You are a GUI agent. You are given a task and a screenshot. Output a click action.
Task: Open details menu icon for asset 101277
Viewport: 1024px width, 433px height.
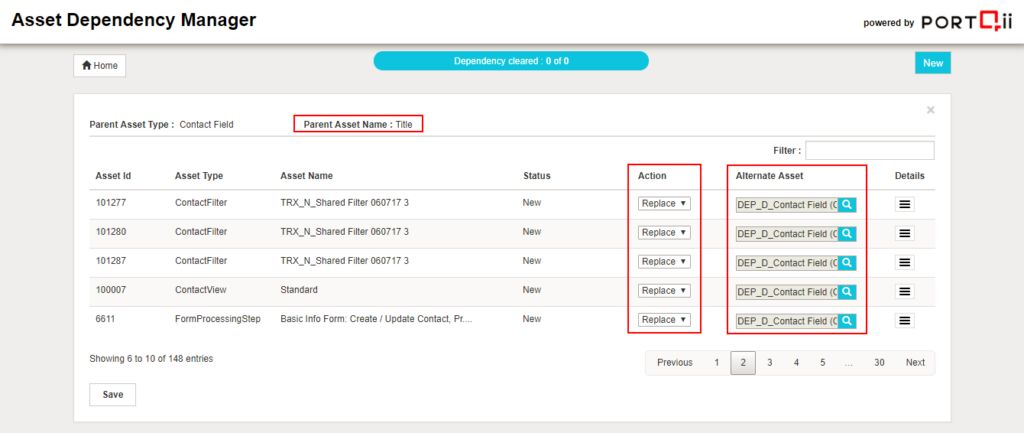(x=905, y=204)
